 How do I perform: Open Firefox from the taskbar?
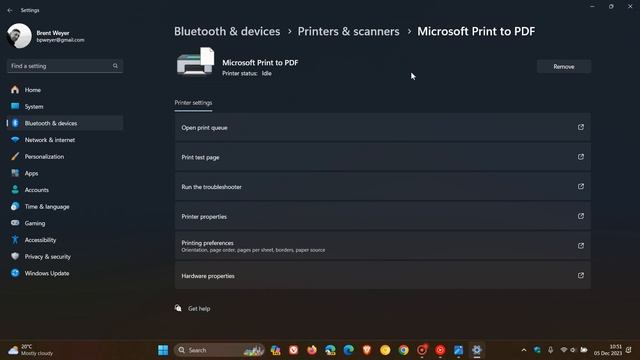(x=312, y=350)
